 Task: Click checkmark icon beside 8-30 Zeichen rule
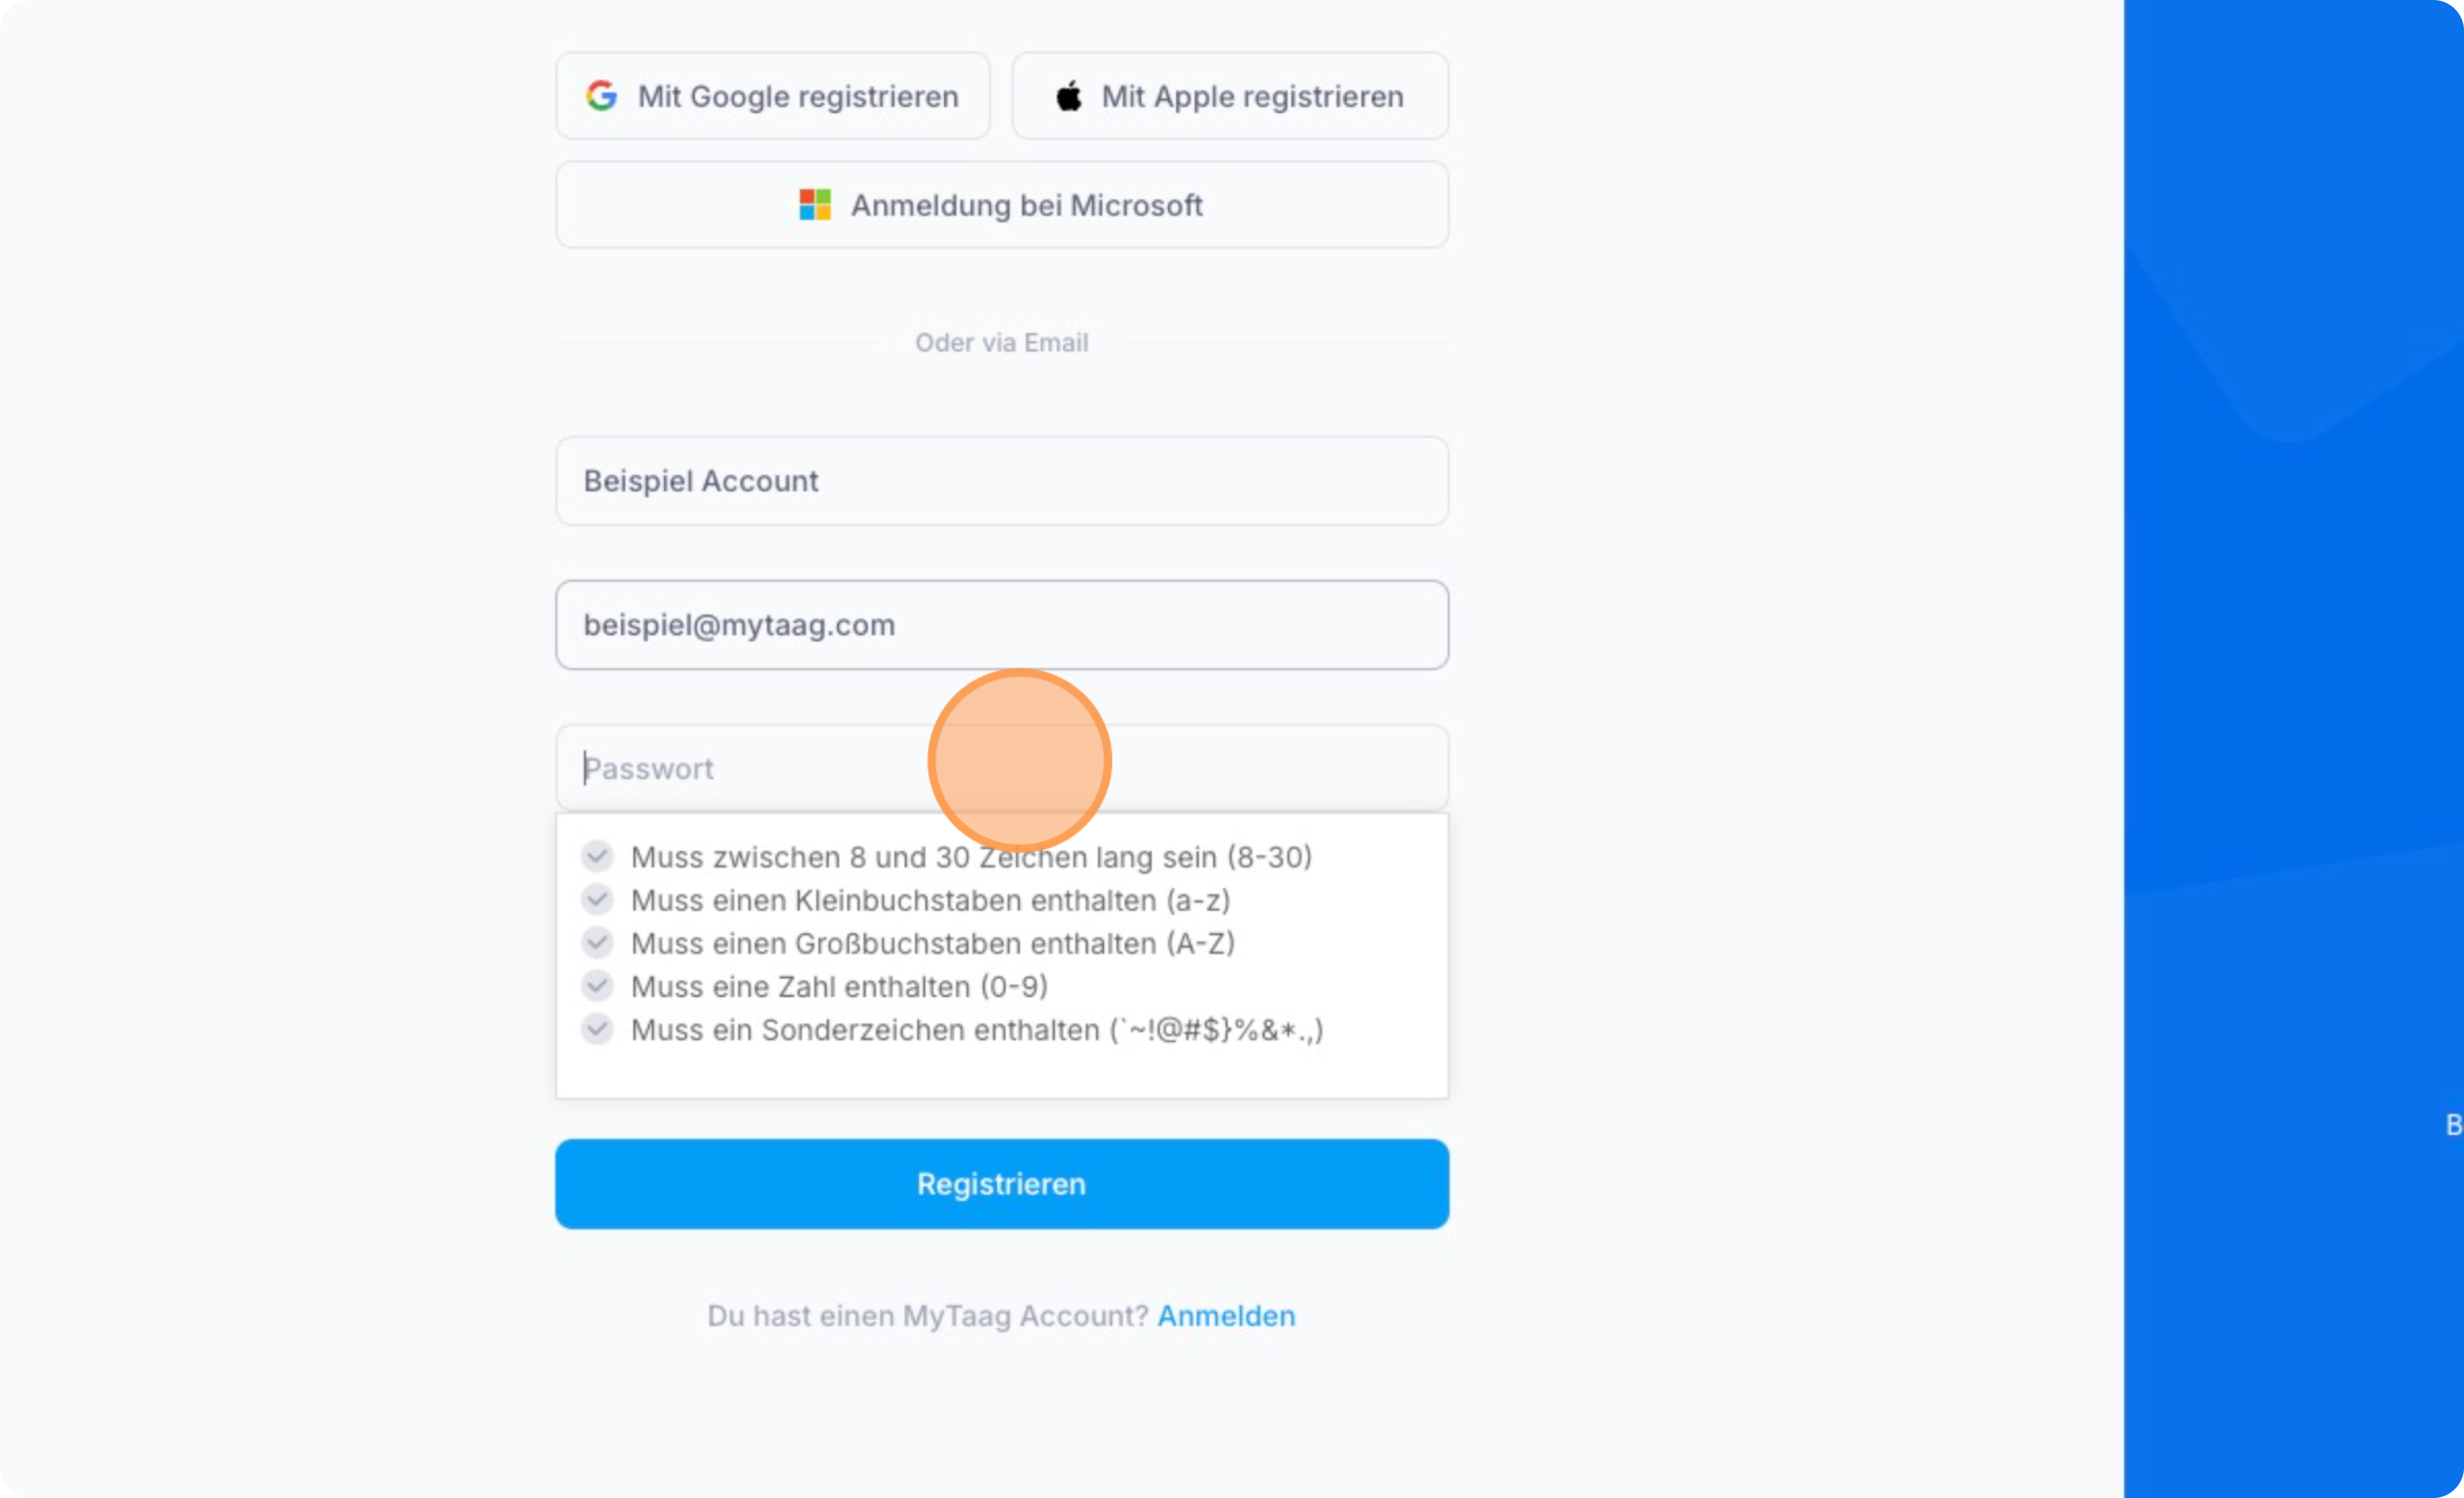point(597,856)
